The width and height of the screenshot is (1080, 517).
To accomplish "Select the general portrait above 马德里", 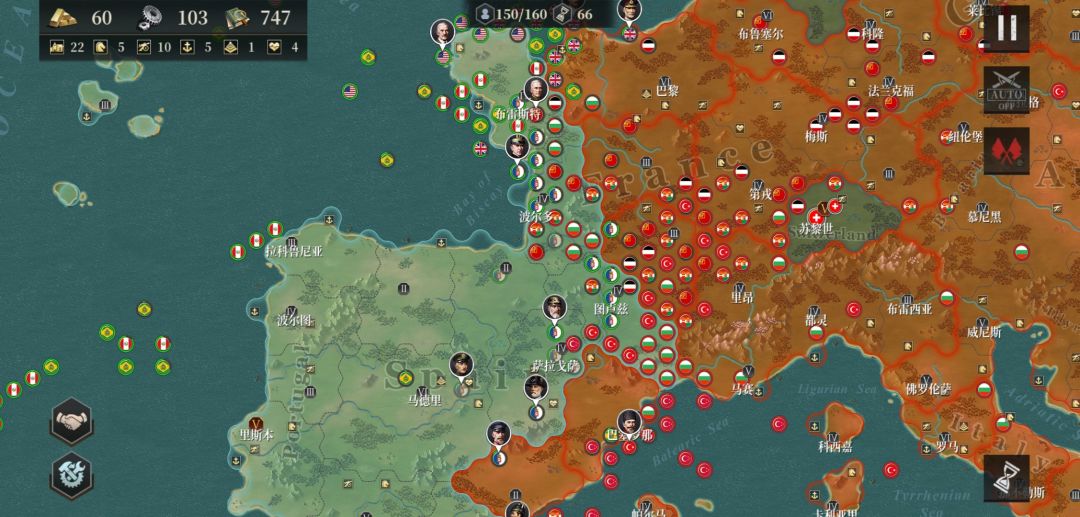I will point(461,366).
